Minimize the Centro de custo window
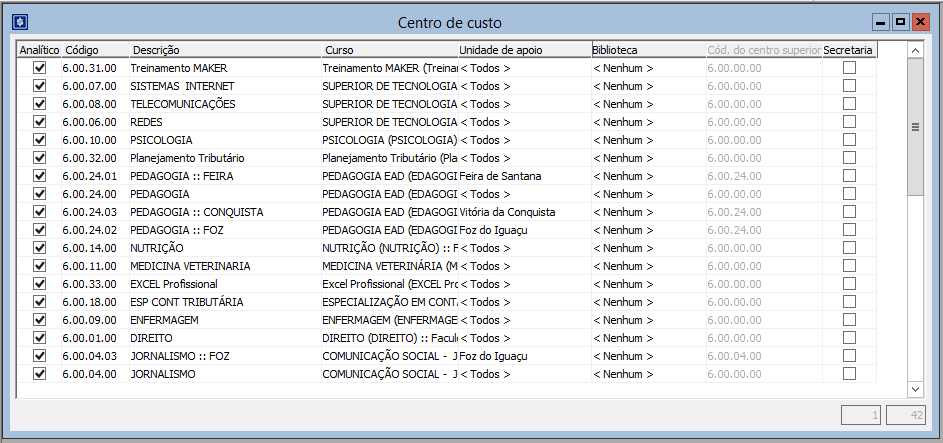 pyautogui.click(x=881, y=21)
